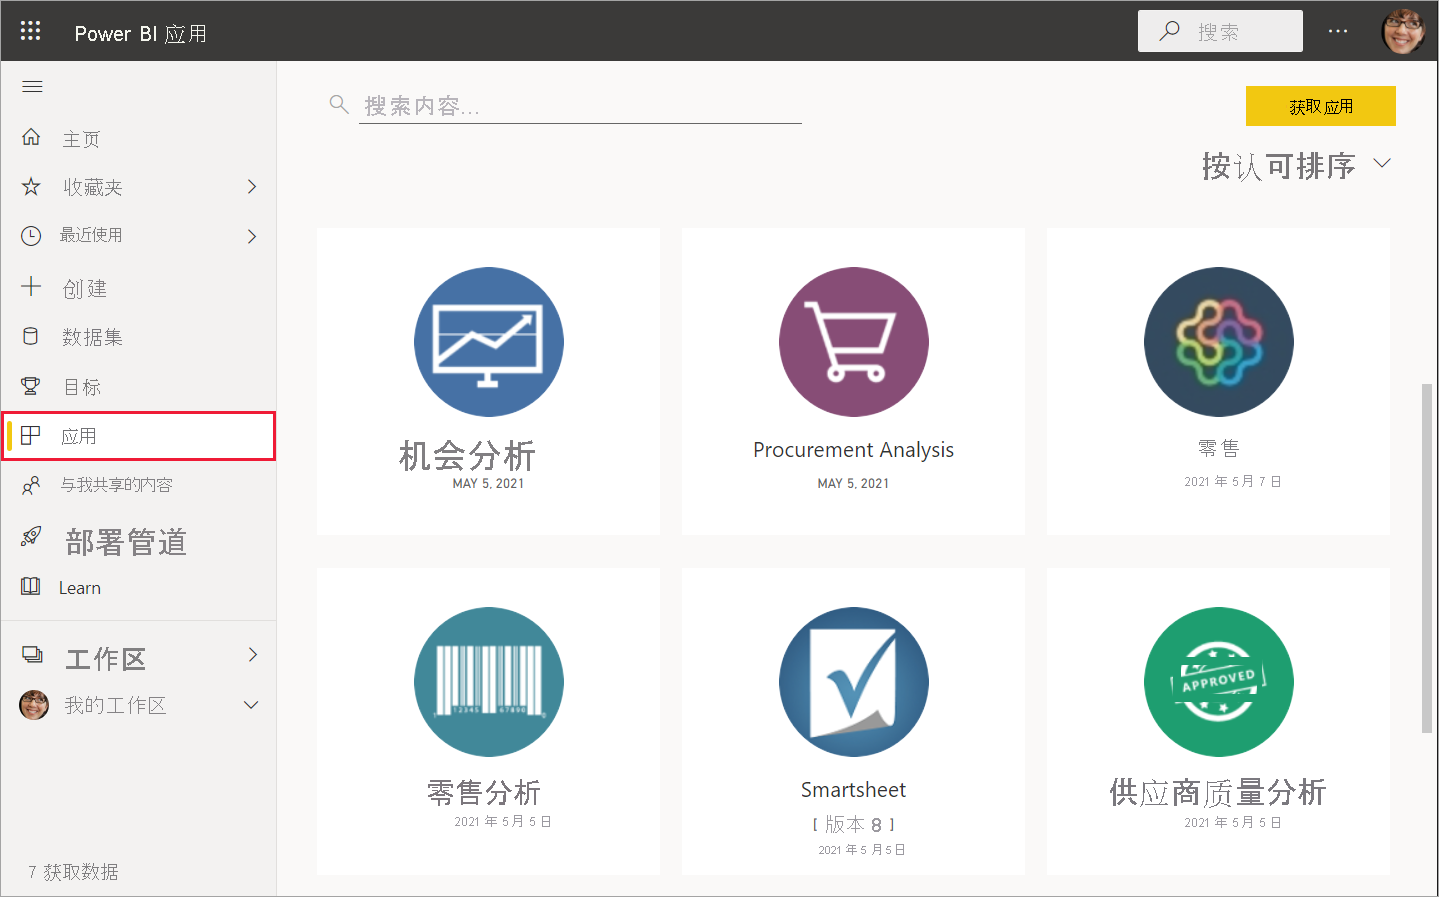Open the 供应商质量分析 Approved stamp icon
Image resolution: width=1439 pixels, height=897 pixels.
1219,682
